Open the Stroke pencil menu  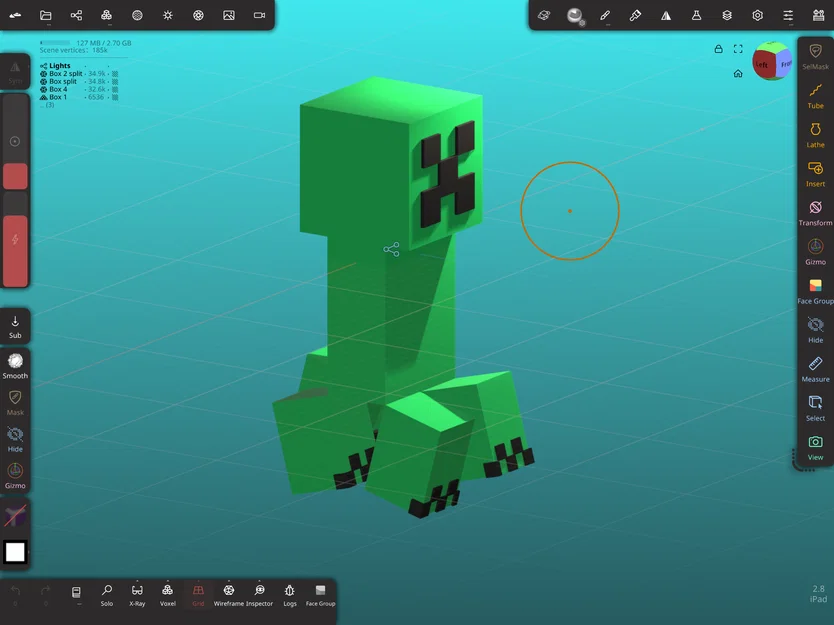[605, 15]
